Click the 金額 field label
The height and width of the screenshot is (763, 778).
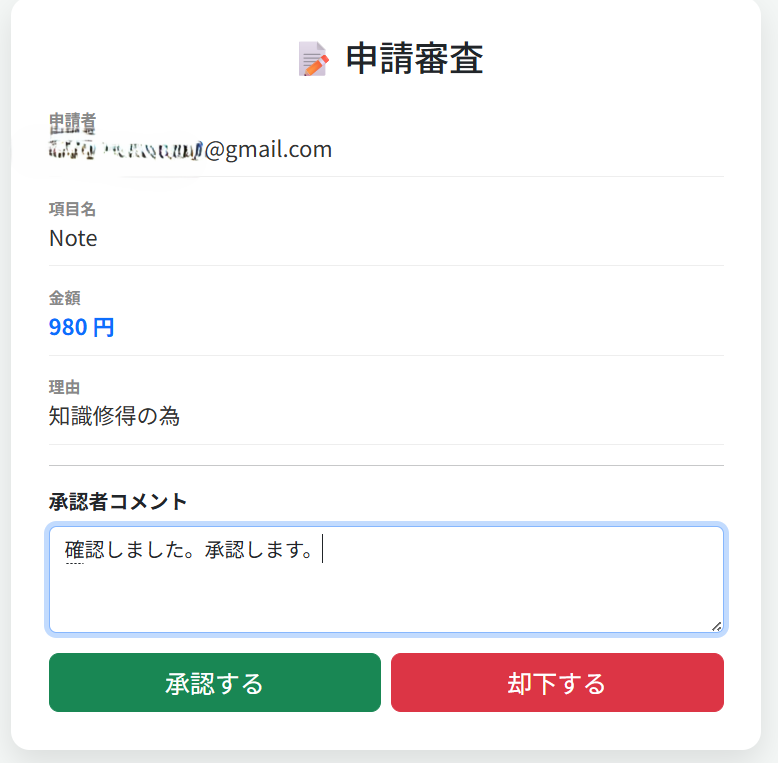coord(64,297)
